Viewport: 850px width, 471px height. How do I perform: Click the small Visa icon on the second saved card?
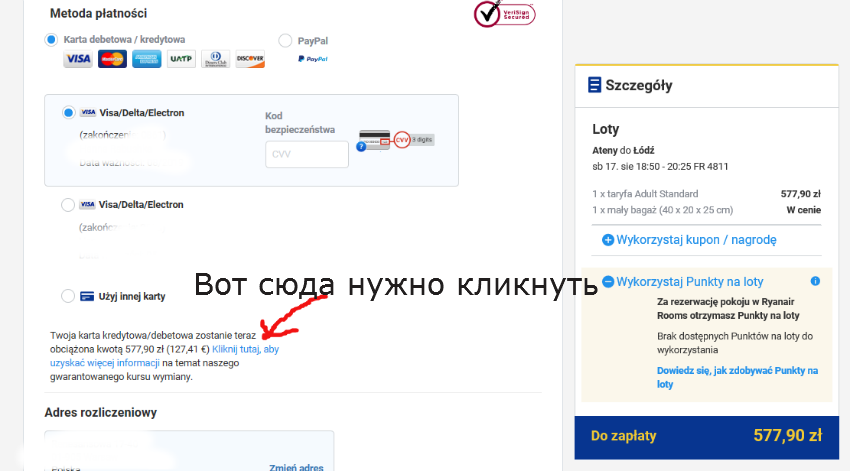(87, 205)
